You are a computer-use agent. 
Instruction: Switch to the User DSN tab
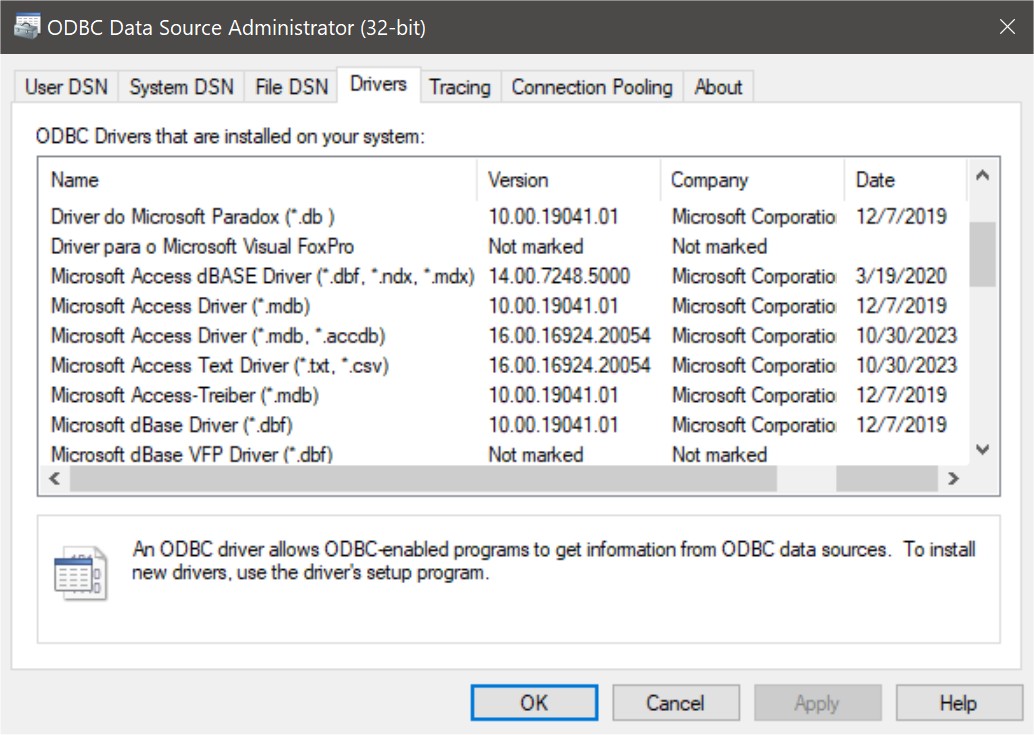pyautogui.click(x=64, y=87)
